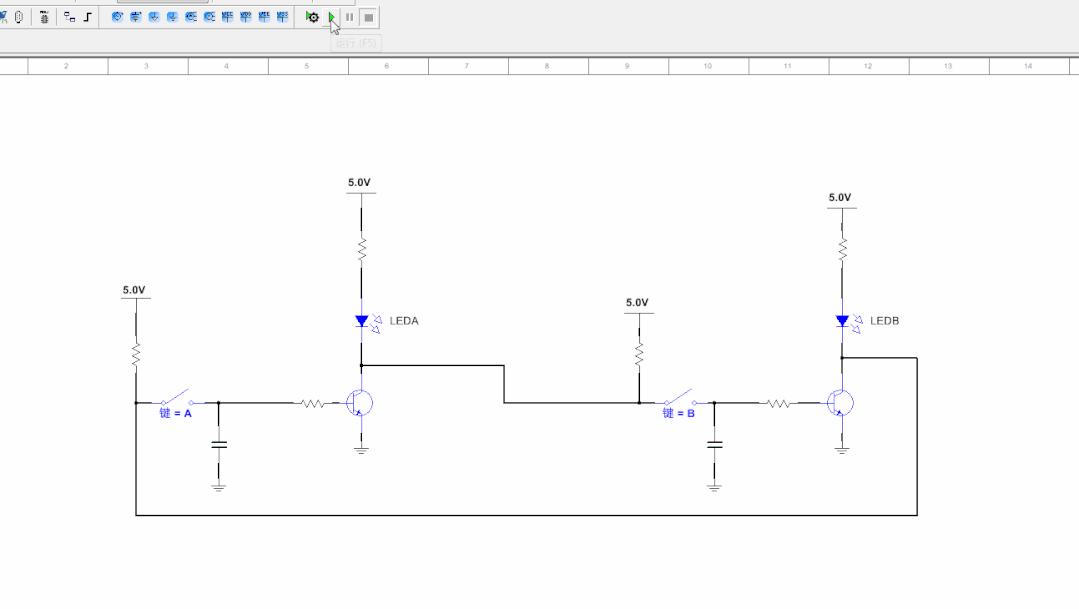Click the hierarchy blocks toolbar icon
Viewport: 1079px width, 609px height.
coord(69,17)
